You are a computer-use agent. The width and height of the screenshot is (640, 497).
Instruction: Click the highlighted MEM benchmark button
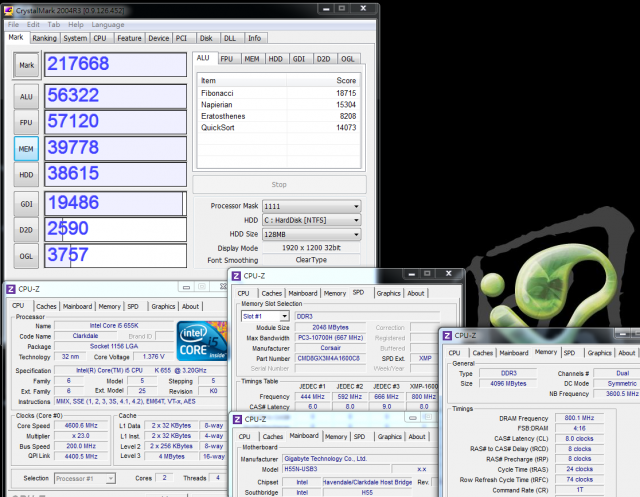point(26,149)
